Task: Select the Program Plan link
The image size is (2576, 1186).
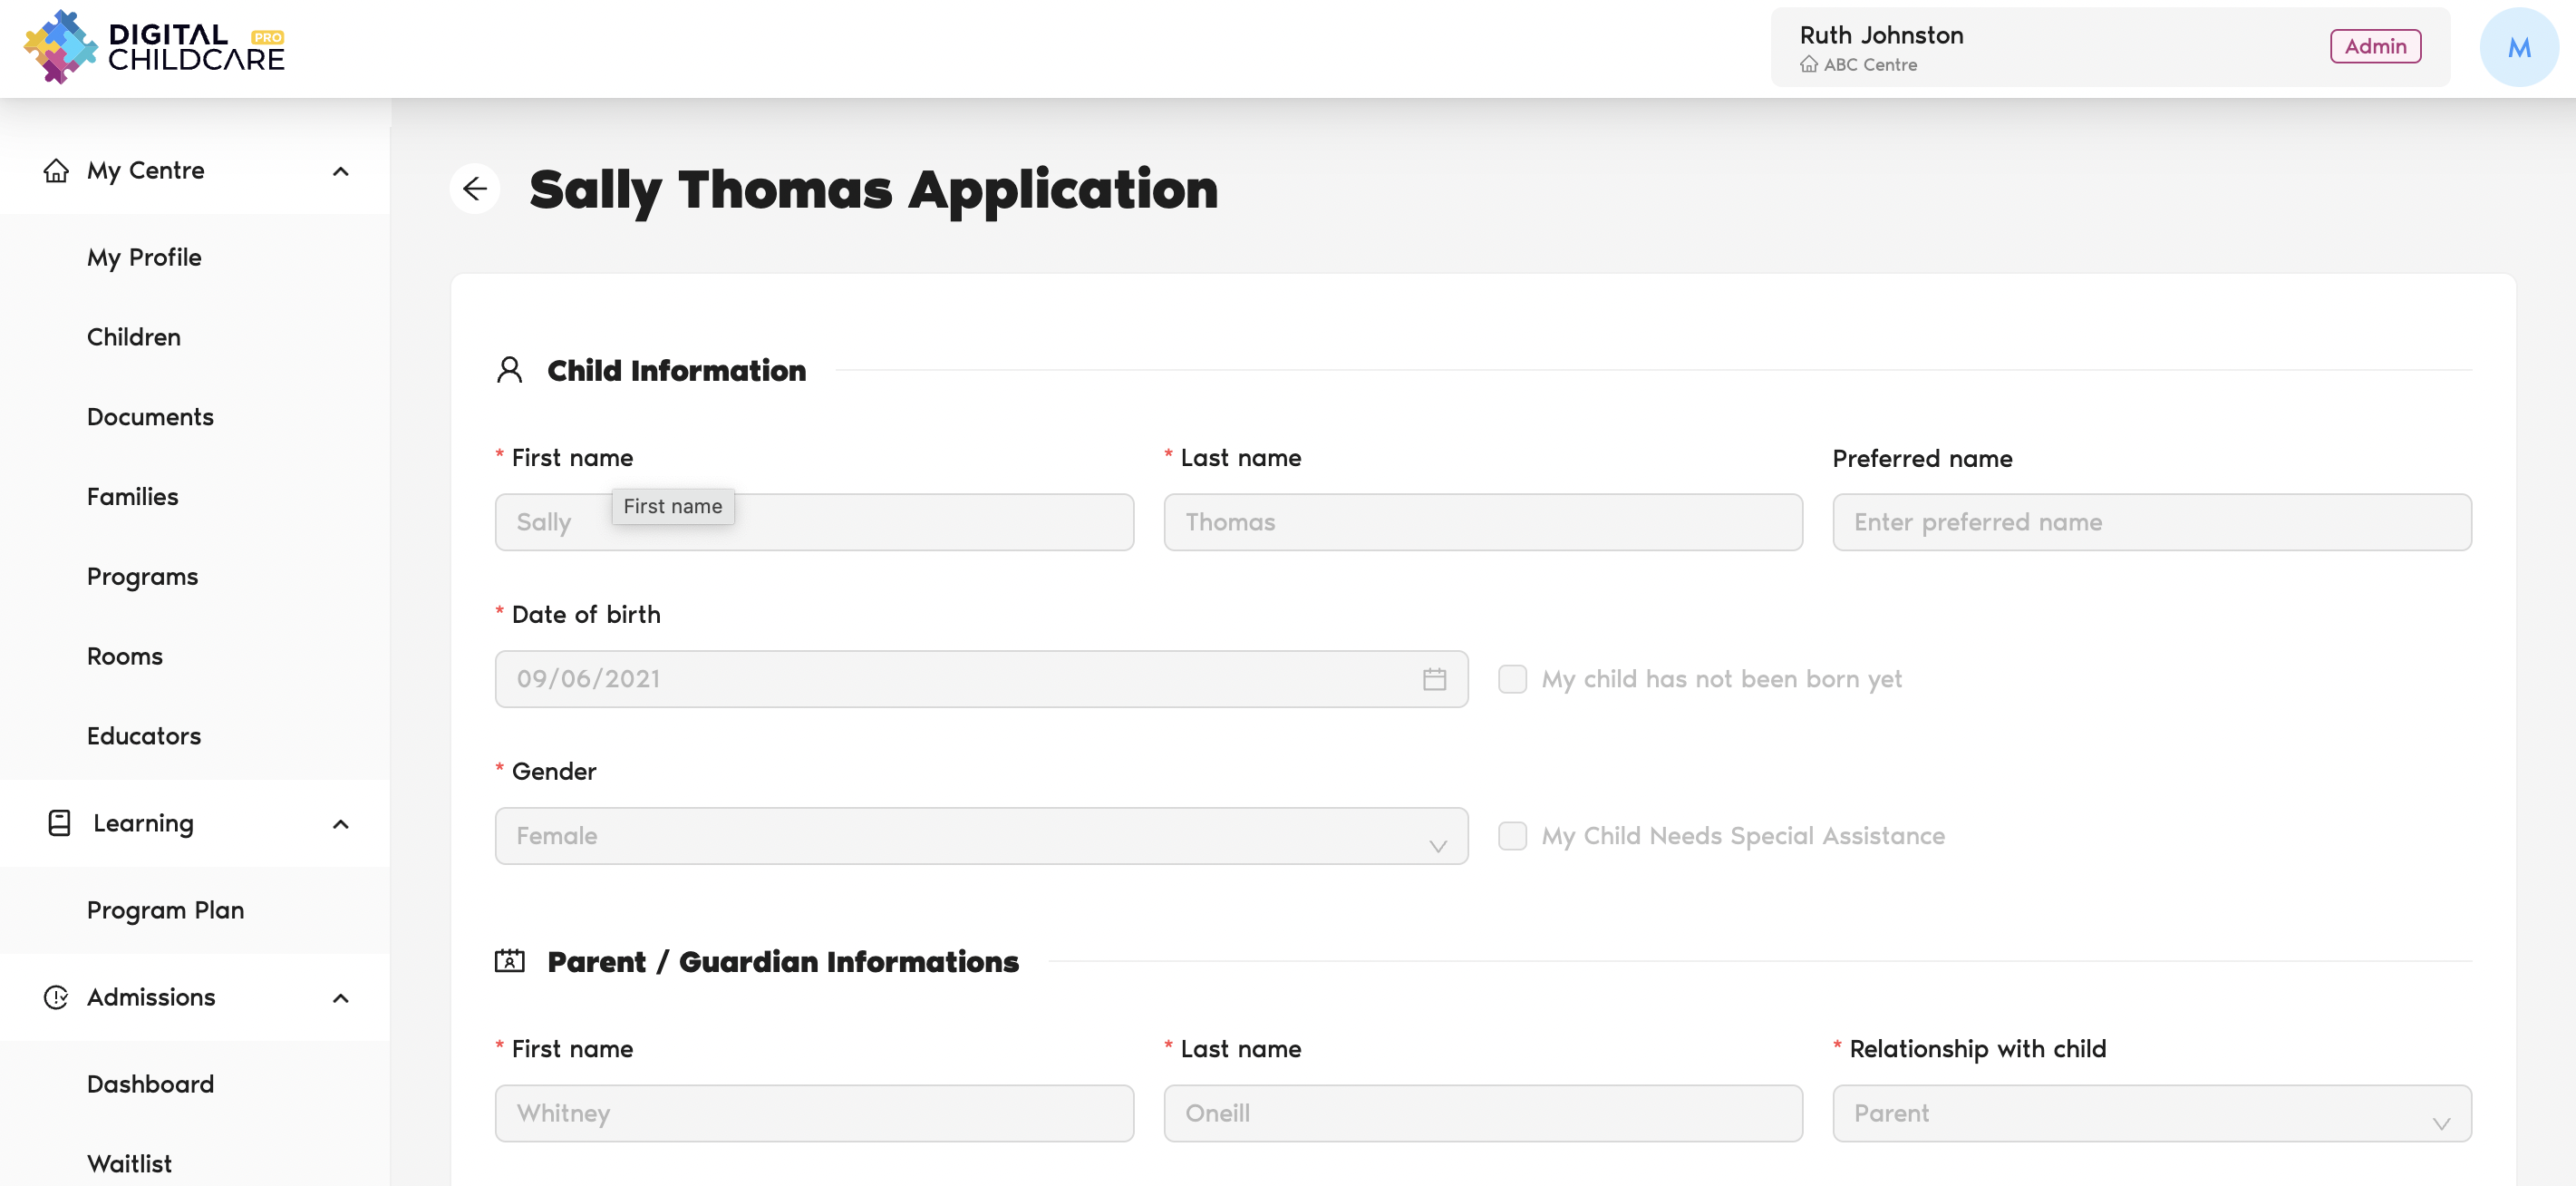Action: point(165,910)
